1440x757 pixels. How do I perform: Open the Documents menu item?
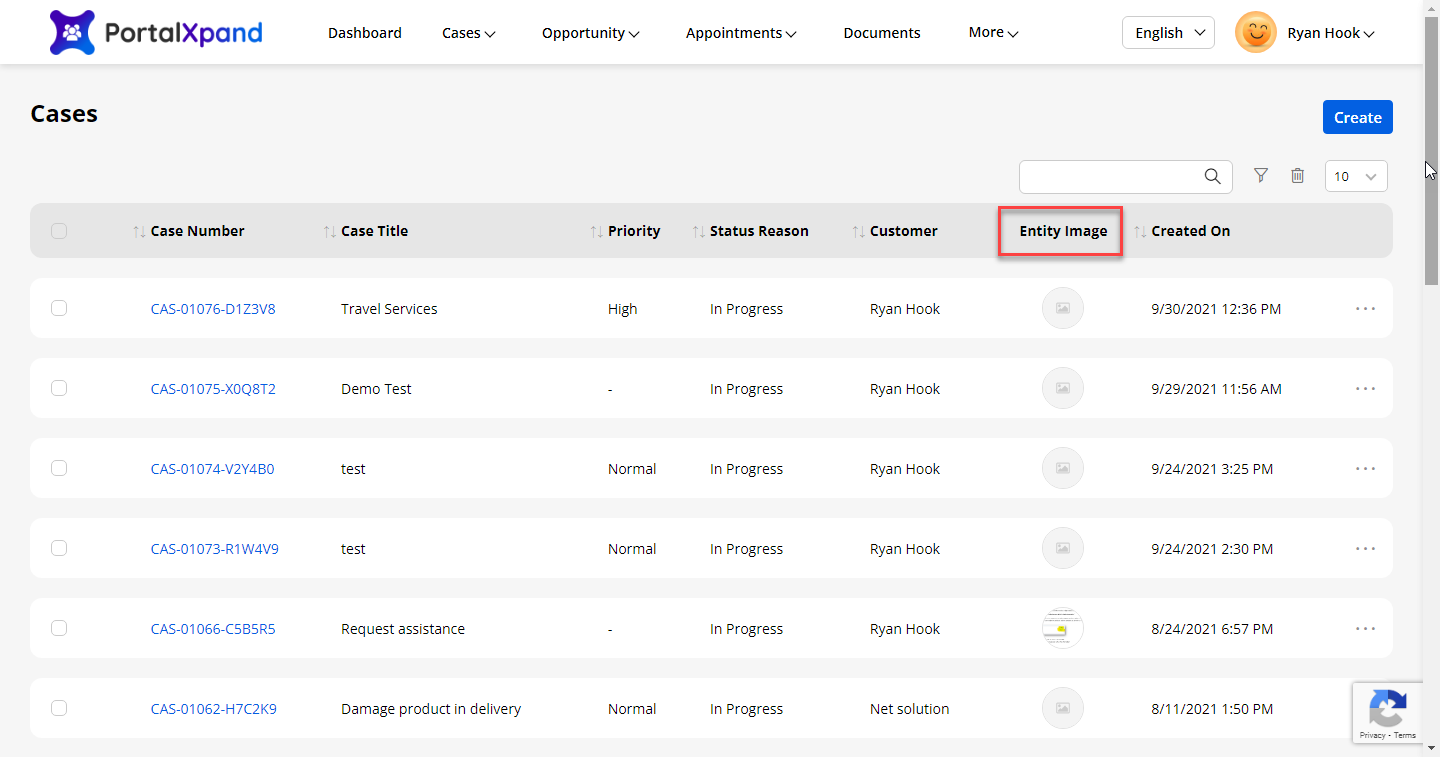(881, 33)
